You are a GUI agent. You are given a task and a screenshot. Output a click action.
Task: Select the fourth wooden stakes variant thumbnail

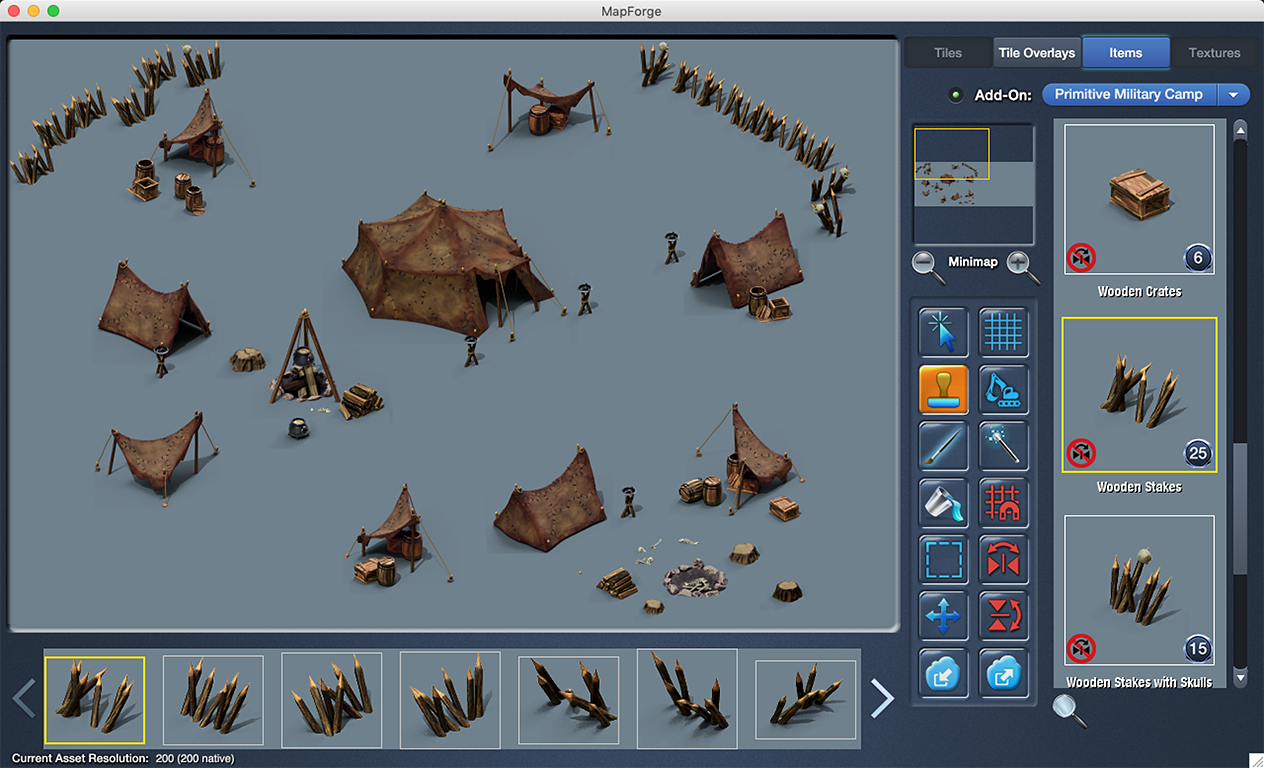449,700
